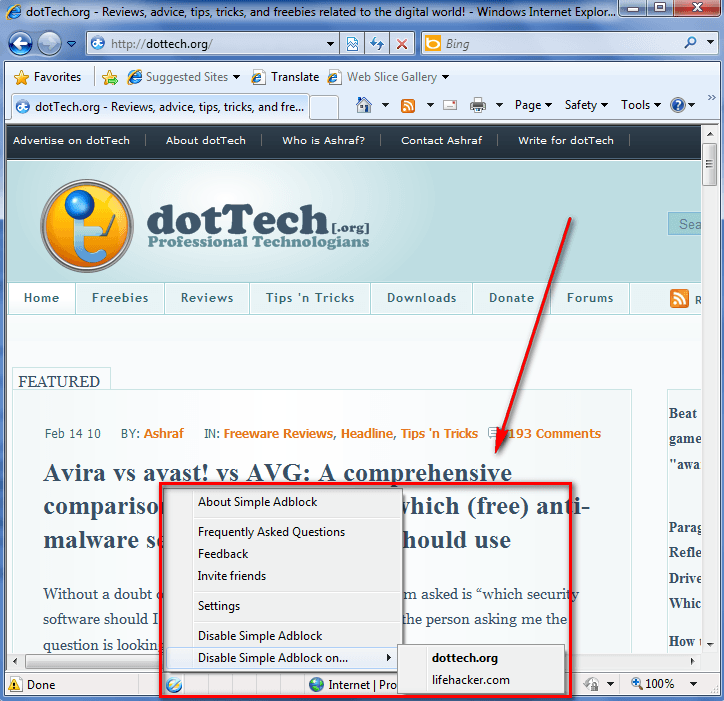Open the Tools dropdown menu

[x=640, y=105]
